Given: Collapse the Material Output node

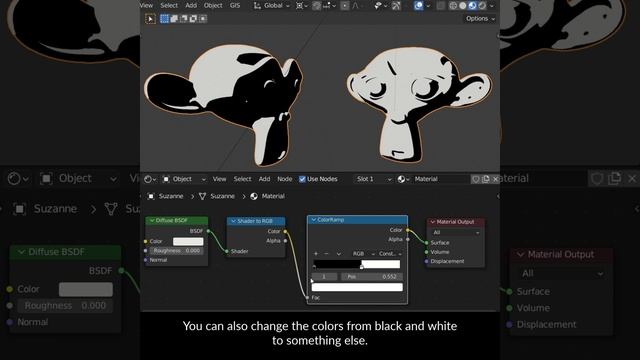Looking at the screenshot, I should tap(433, 222).
